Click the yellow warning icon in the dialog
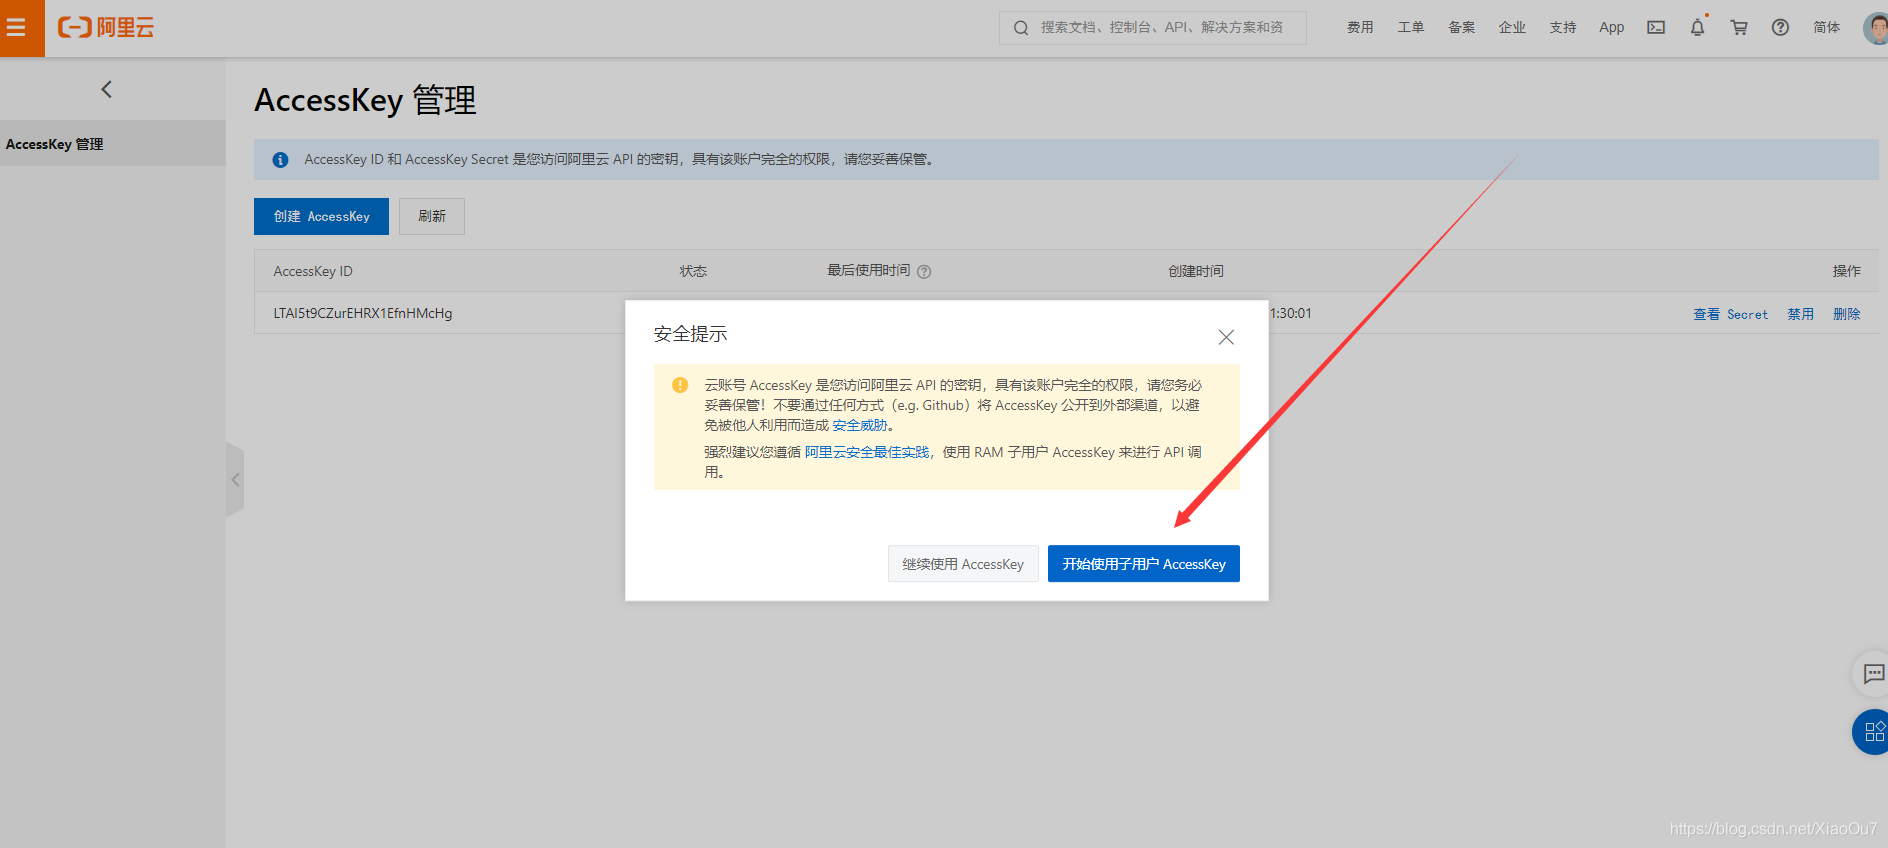Image resolution: width=1888 pixels, height=848 pixels. tap(680, 385)
